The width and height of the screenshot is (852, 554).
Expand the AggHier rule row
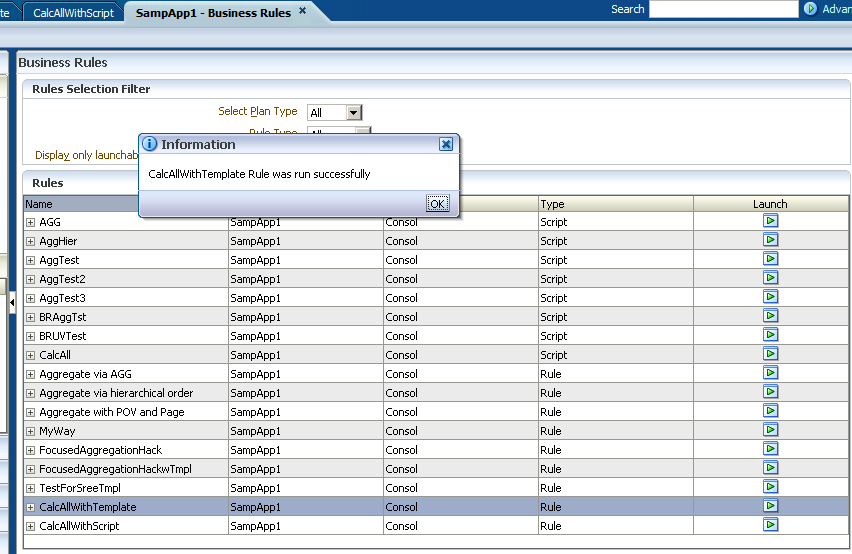(x=30, y=241)
